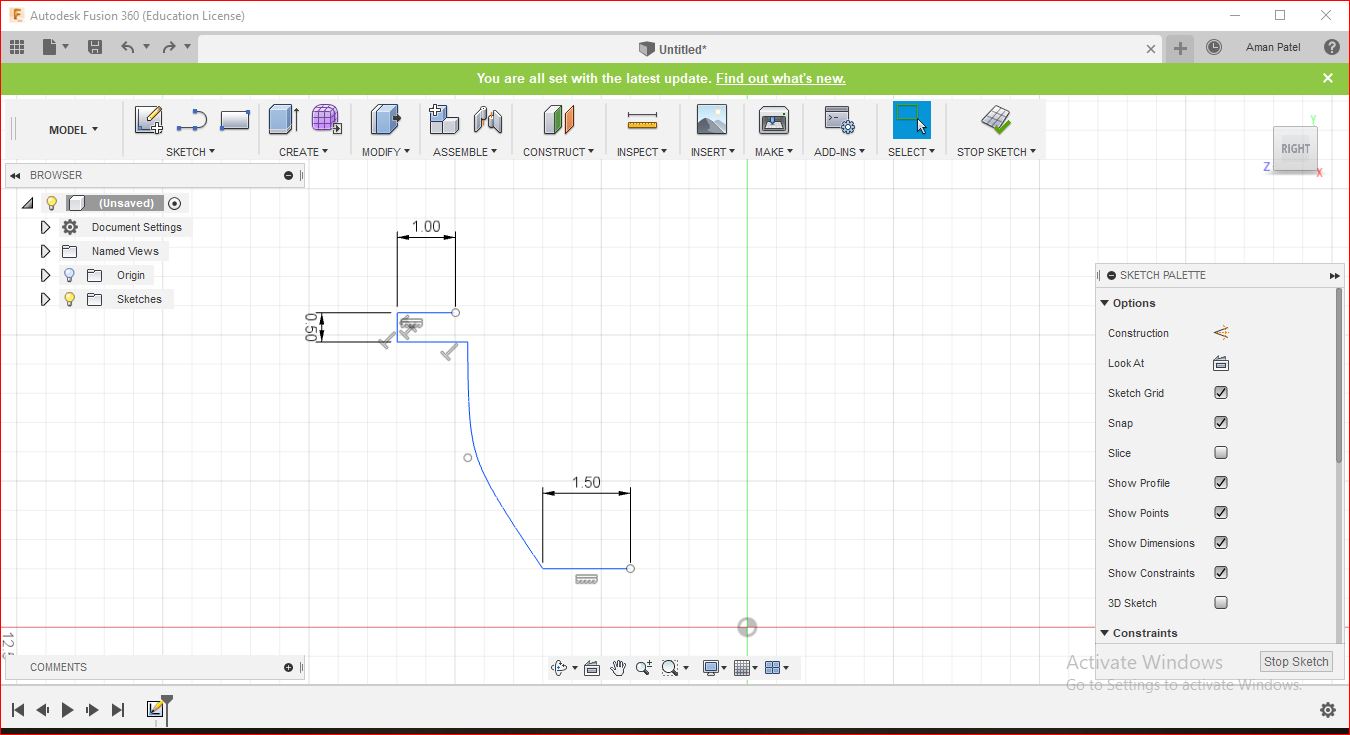Open the data panel grid icon
1350x735 pixels.
pyautogui.click(x=17, y=47)
